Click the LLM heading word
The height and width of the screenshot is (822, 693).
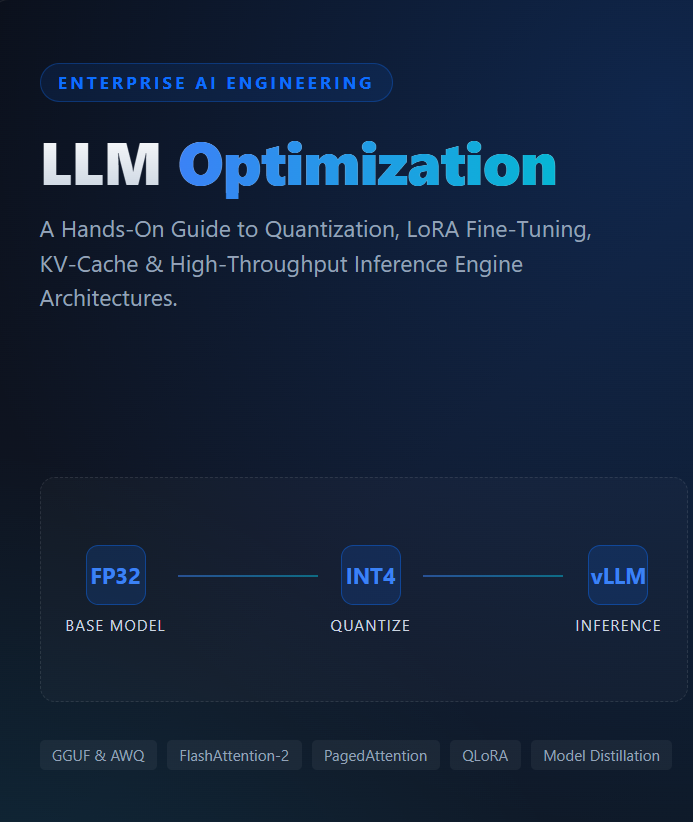coord(101,165)
